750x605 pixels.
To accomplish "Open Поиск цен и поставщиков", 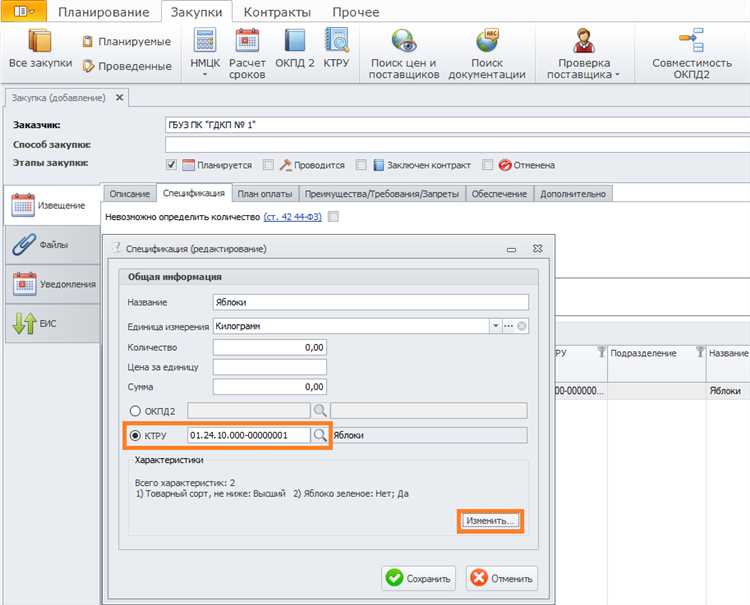I will (x=404, y=43).
